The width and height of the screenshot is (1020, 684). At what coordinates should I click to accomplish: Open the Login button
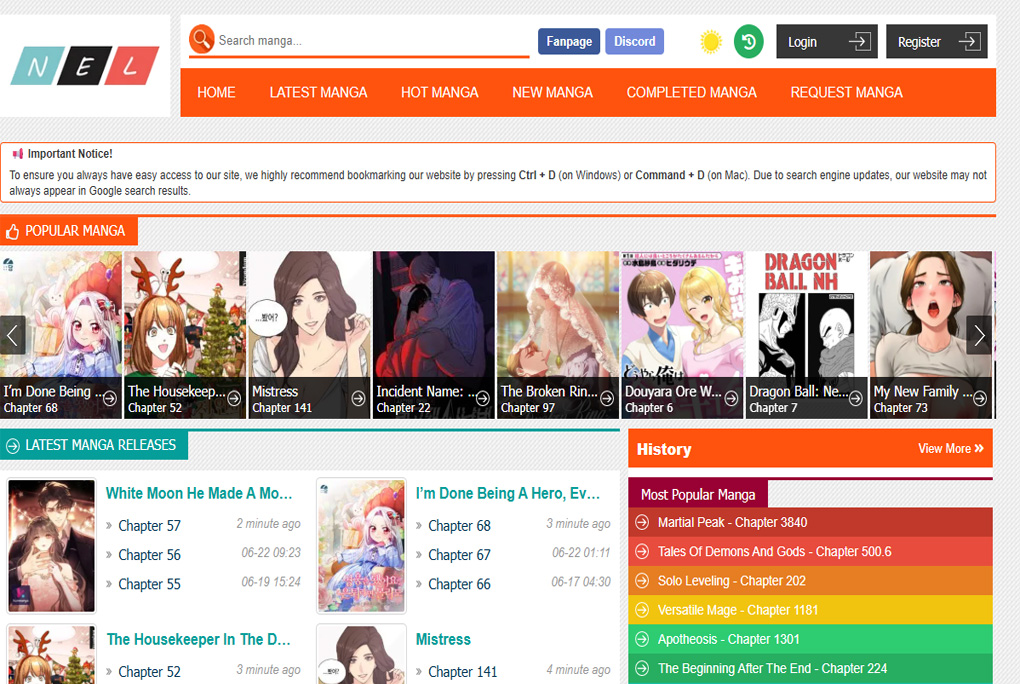(x=826, y=42)
